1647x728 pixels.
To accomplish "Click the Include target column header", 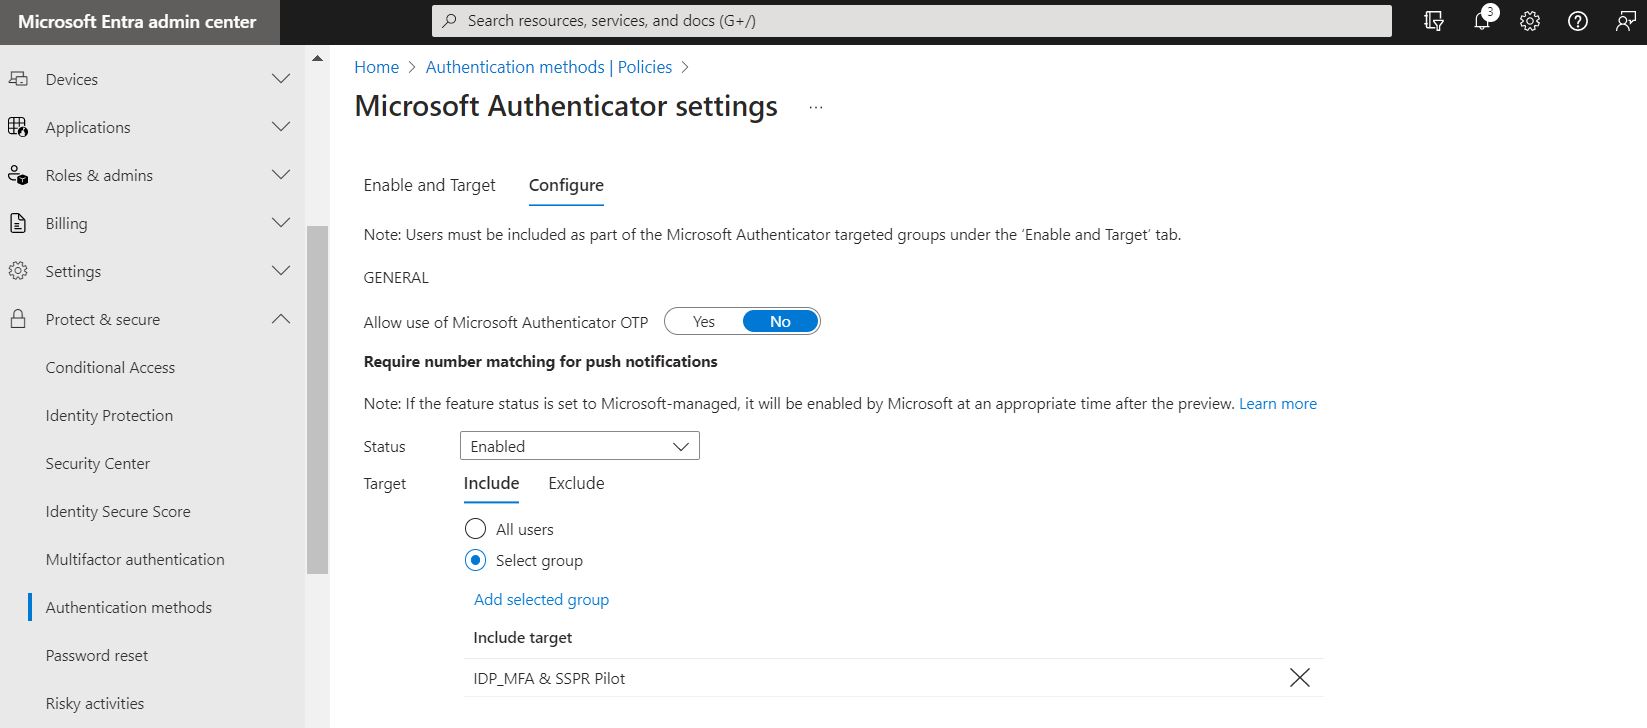I will [x=523, y=637].
